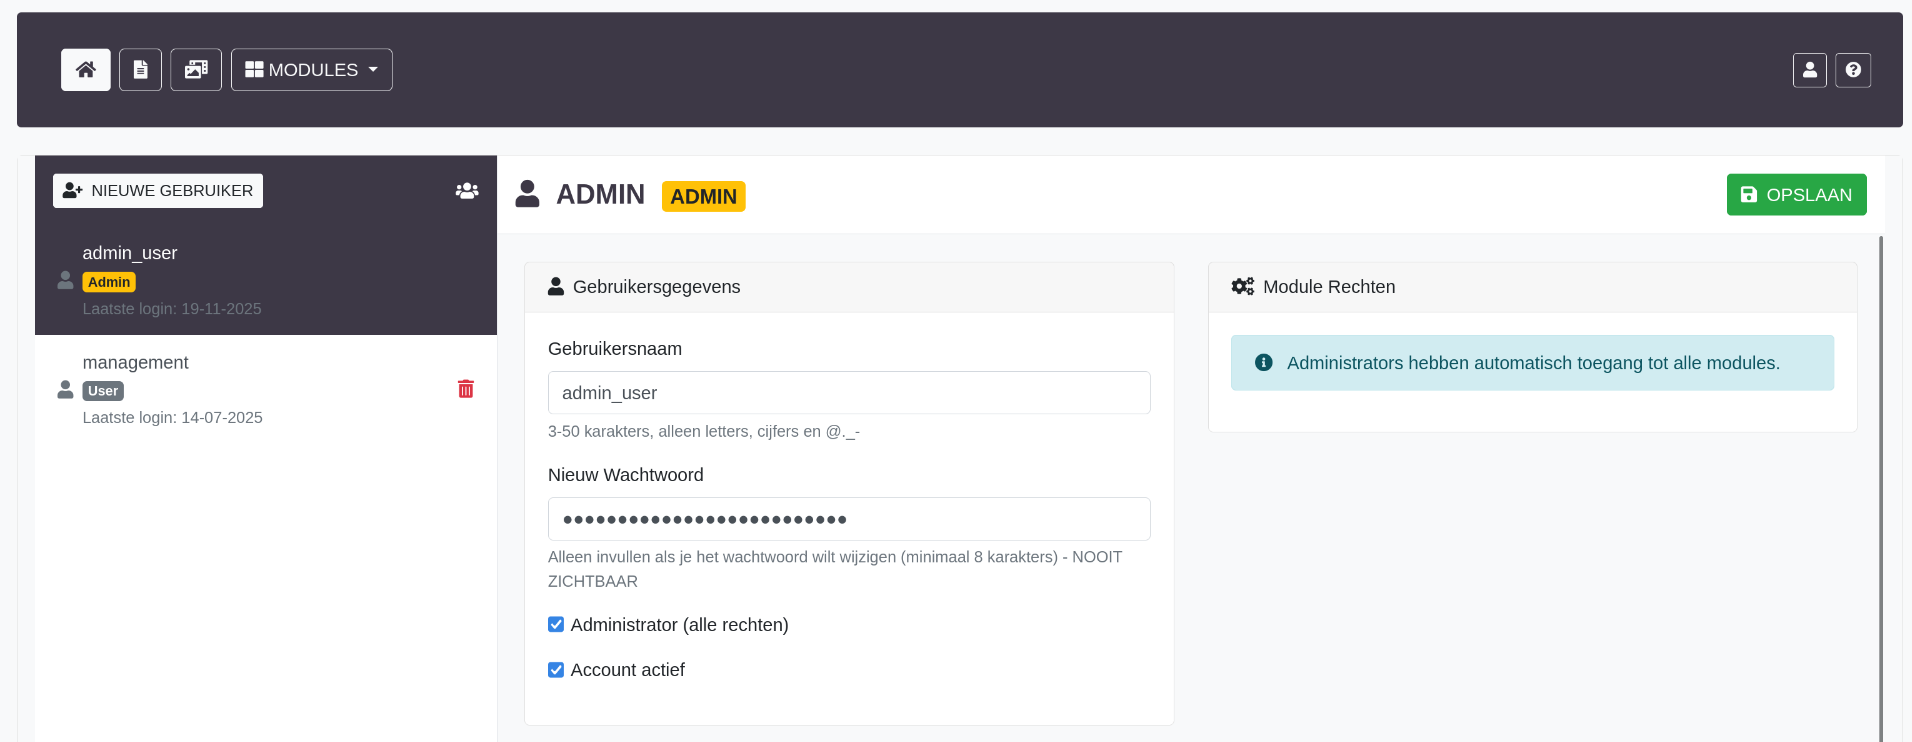Save changes with the Opslaan button

[x=1796, y=195]
